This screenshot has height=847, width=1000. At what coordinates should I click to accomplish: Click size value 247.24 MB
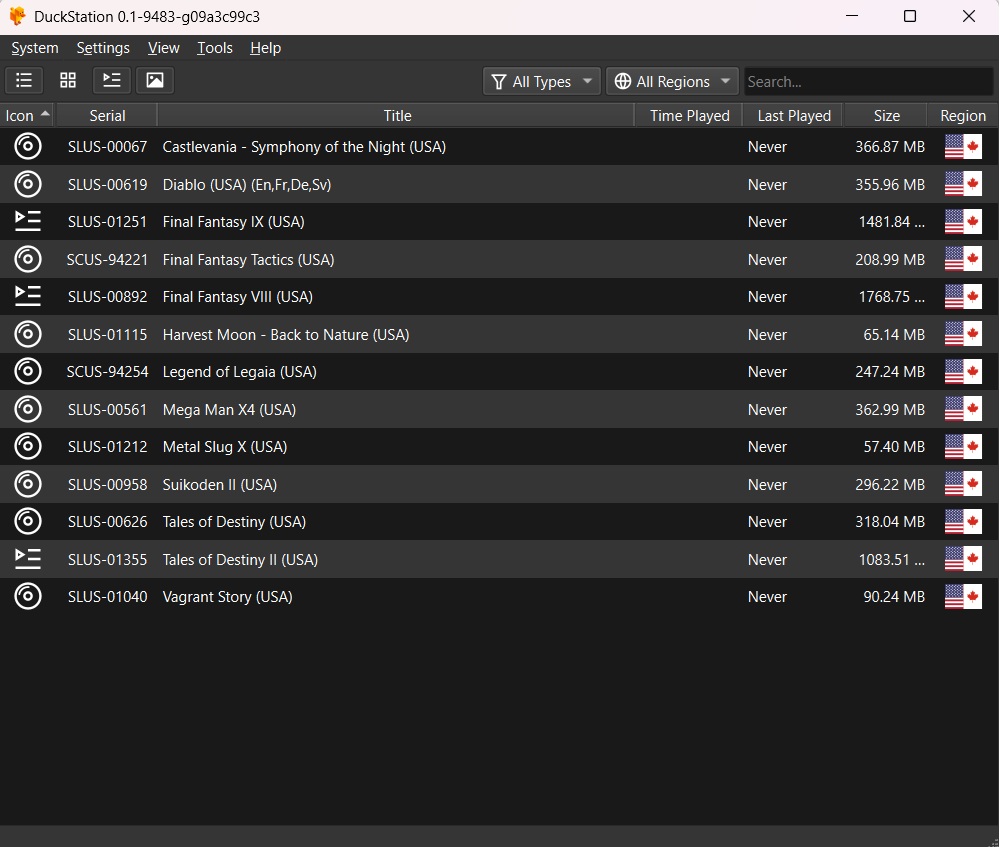pyautogui.click(x=890, y=372)
